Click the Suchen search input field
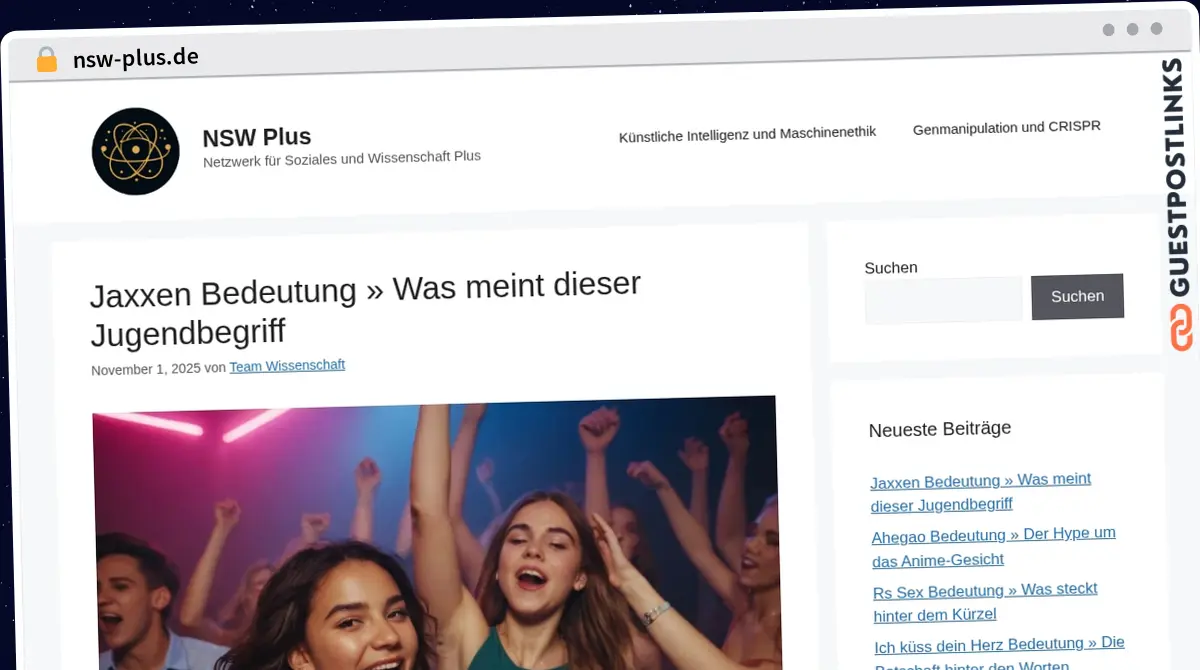This screenshot has width=1200, height=670. coord(944,300)
